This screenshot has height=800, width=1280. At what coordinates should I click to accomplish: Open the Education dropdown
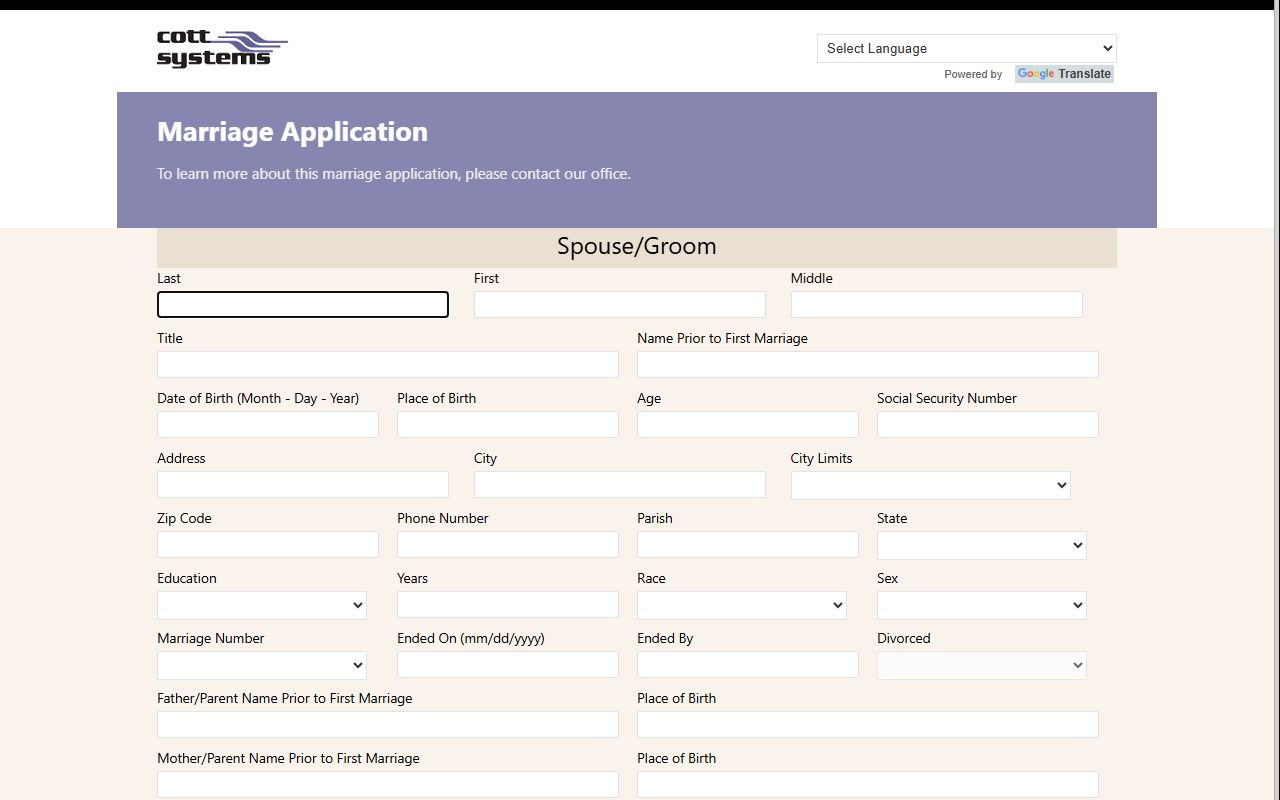point(262,605)
